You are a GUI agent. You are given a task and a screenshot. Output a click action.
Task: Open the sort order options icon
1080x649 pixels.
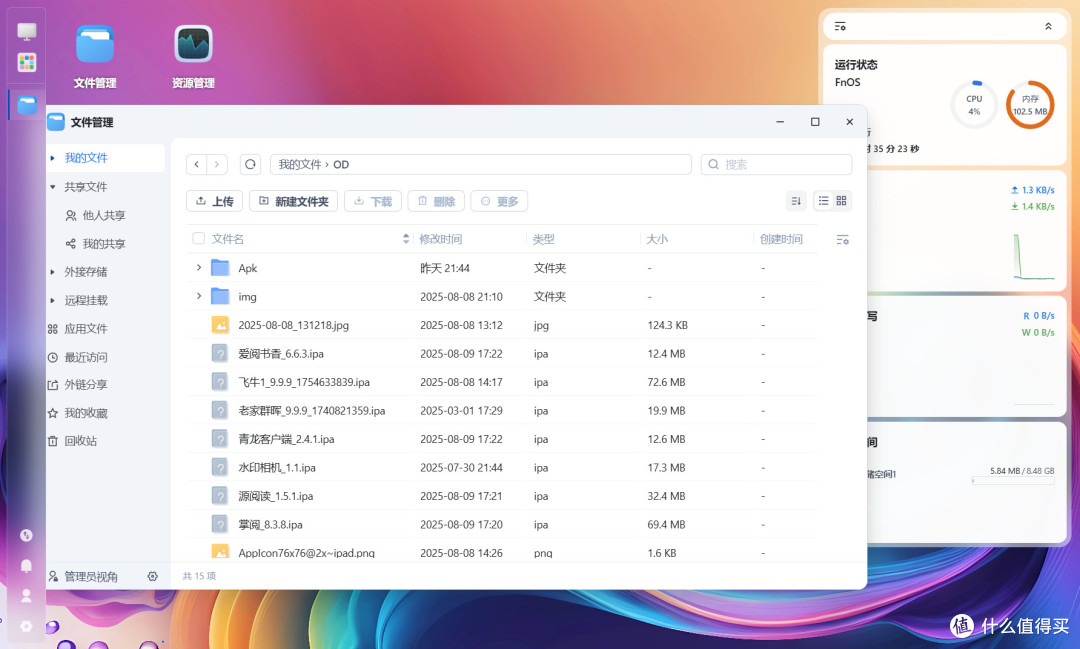[x=796, y=200]
